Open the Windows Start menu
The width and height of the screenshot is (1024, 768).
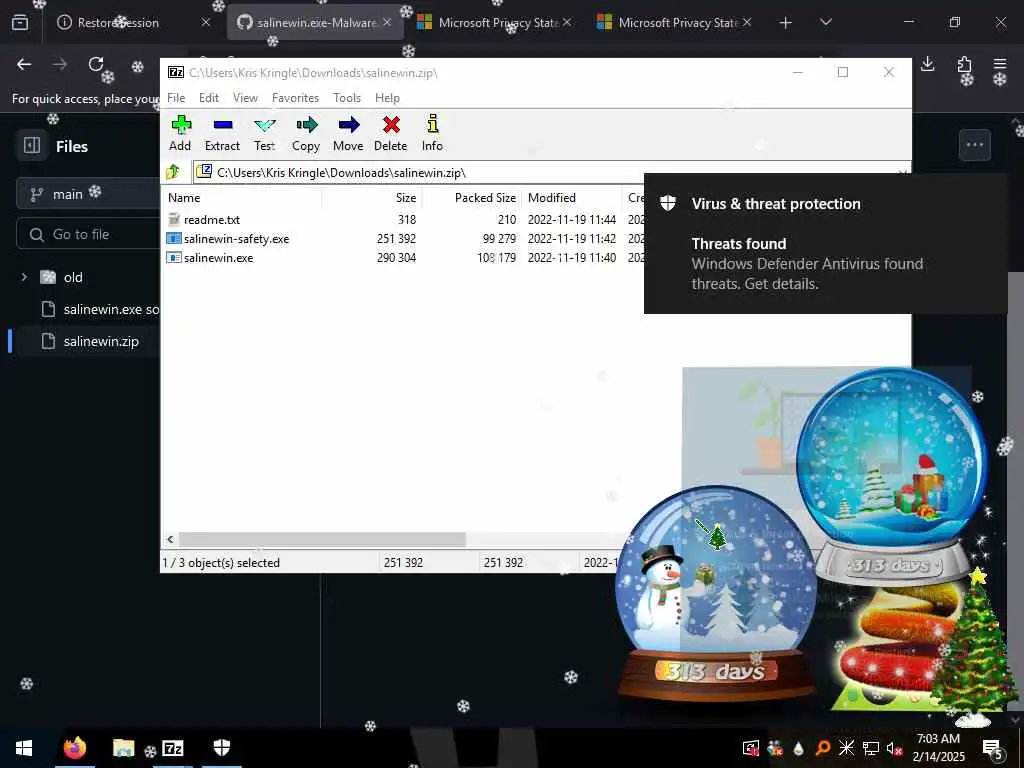coord(24,748)
